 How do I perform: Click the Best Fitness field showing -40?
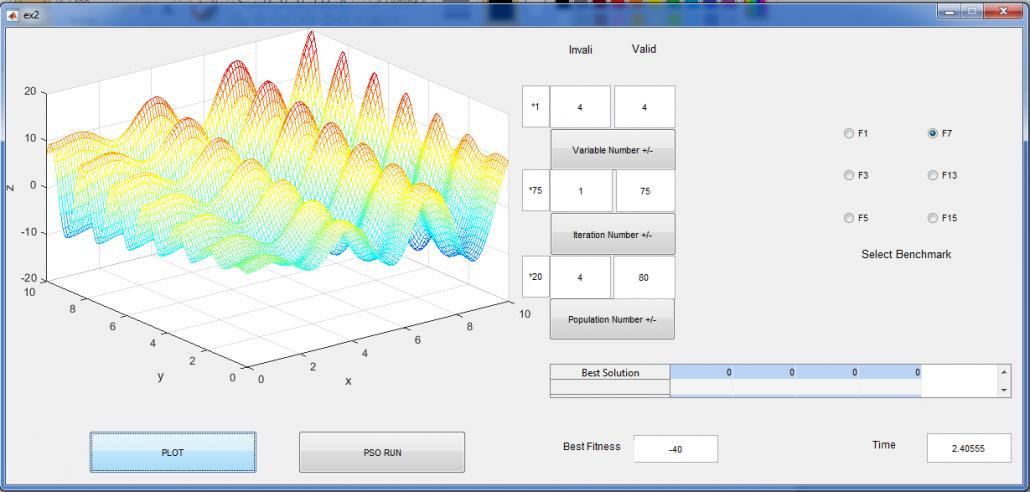[x=675, y=449]
